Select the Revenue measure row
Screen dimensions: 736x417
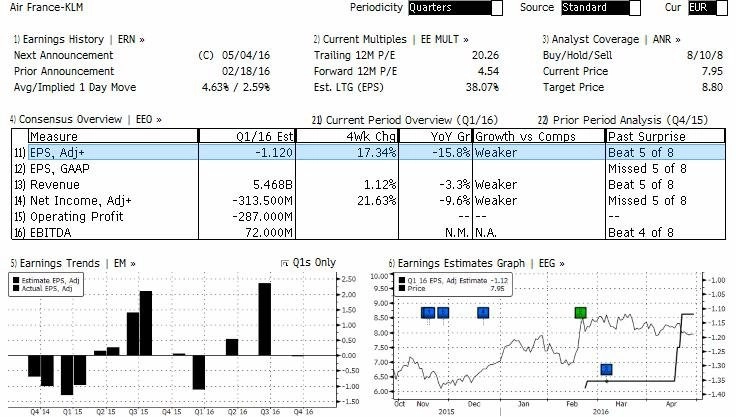(368, 185)
